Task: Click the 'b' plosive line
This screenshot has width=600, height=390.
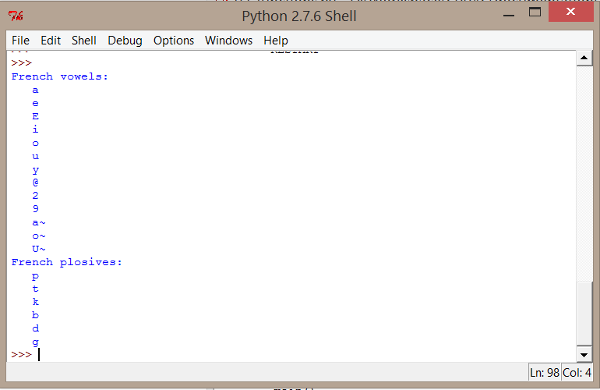Action: [35, 315]
